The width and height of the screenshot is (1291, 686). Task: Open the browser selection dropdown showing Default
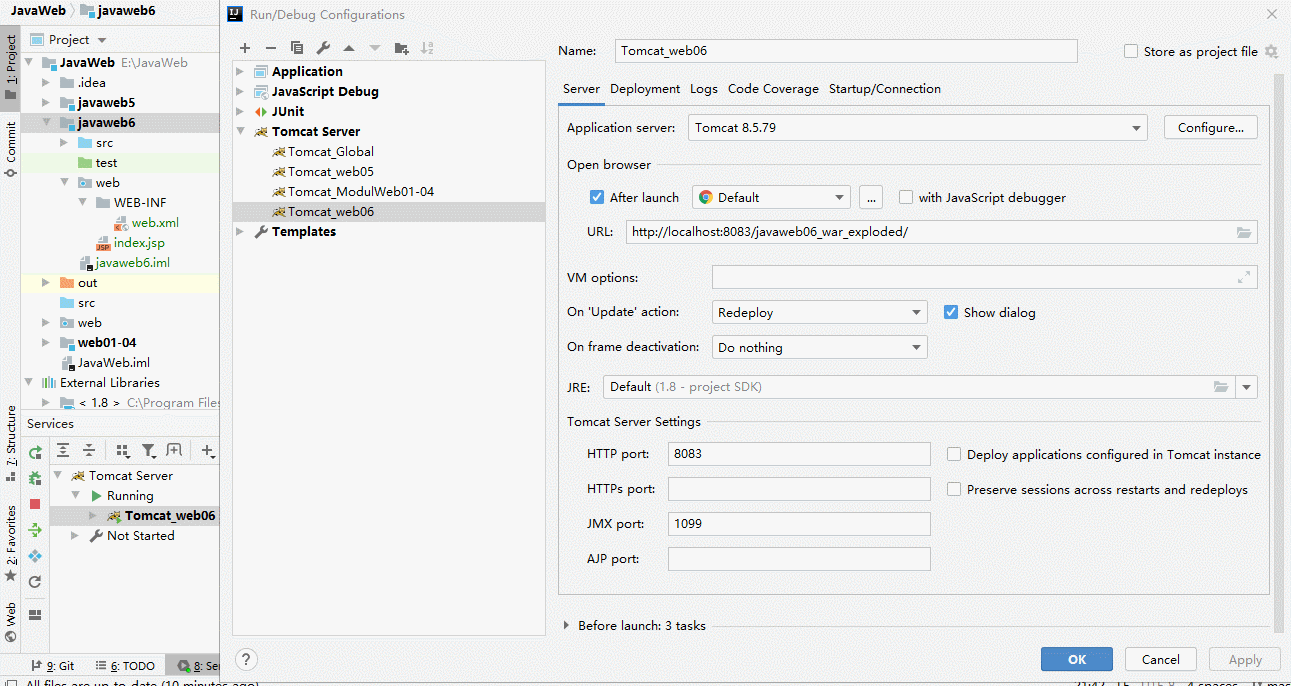pos(771,197)
